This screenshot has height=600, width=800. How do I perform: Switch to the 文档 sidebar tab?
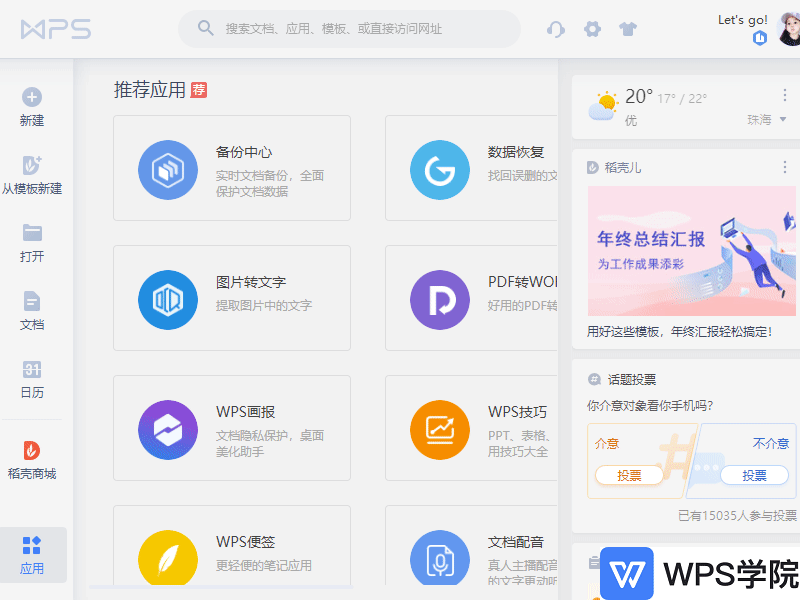[x=33, y=310]
